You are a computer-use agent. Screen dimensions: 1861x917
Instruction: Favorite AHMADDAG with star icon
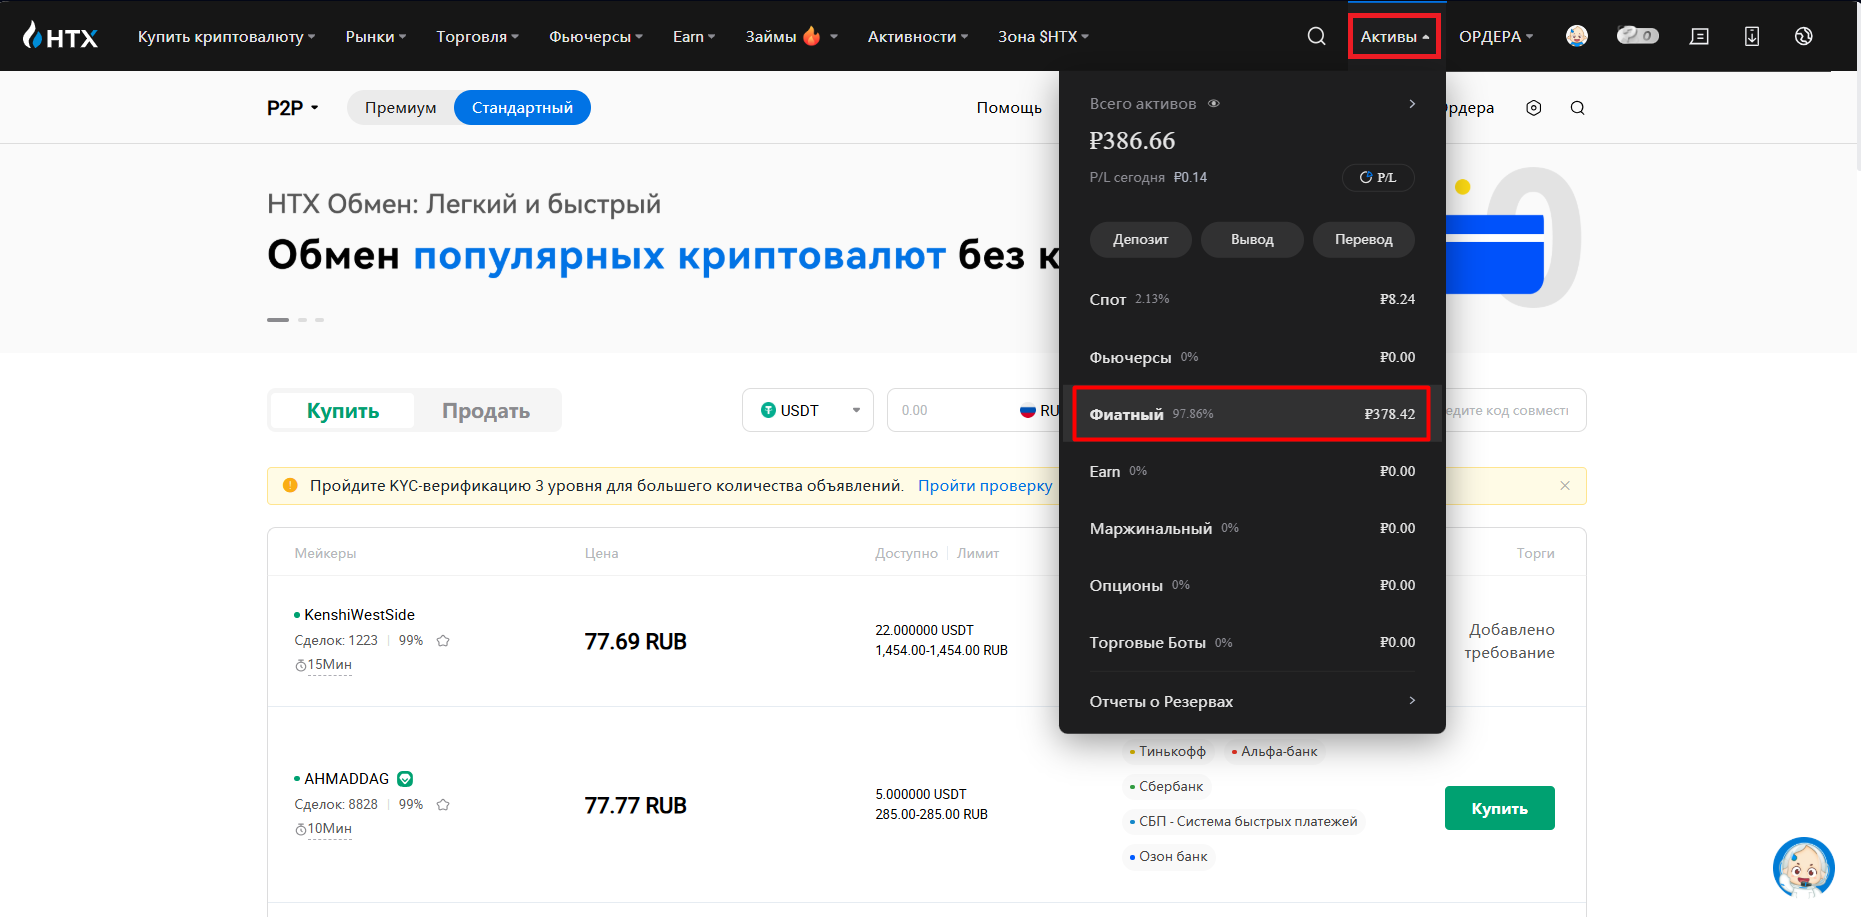443,805
